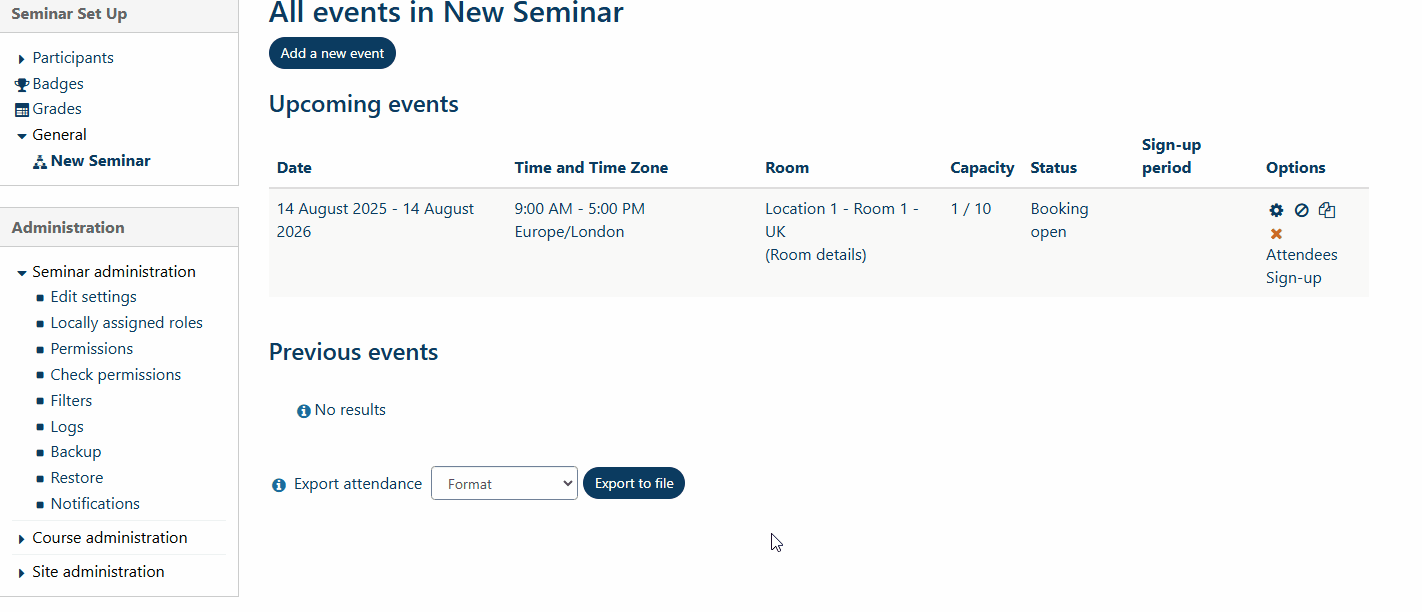Expand Site administration
Screen dimensions: 1422x612
pos(22,573)
